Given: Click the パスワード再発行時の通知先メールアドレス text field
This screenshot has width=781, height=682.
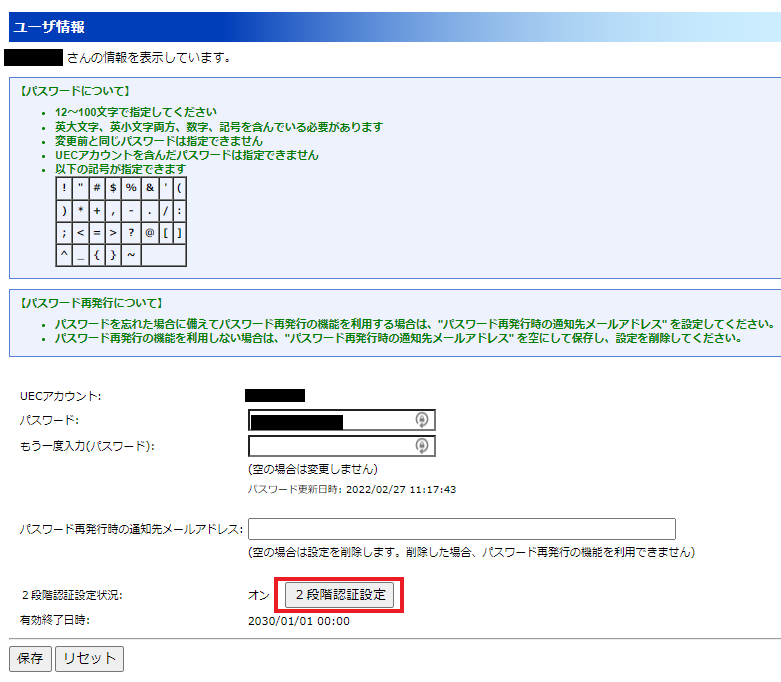Looking at the screenshot, I should click(x=461, y=529).
